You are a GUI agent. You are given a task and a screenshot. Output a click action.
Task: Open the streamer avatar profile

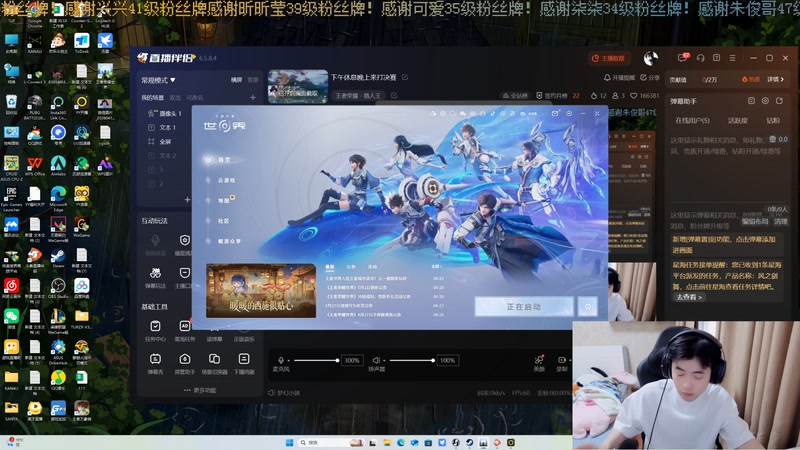651,58
